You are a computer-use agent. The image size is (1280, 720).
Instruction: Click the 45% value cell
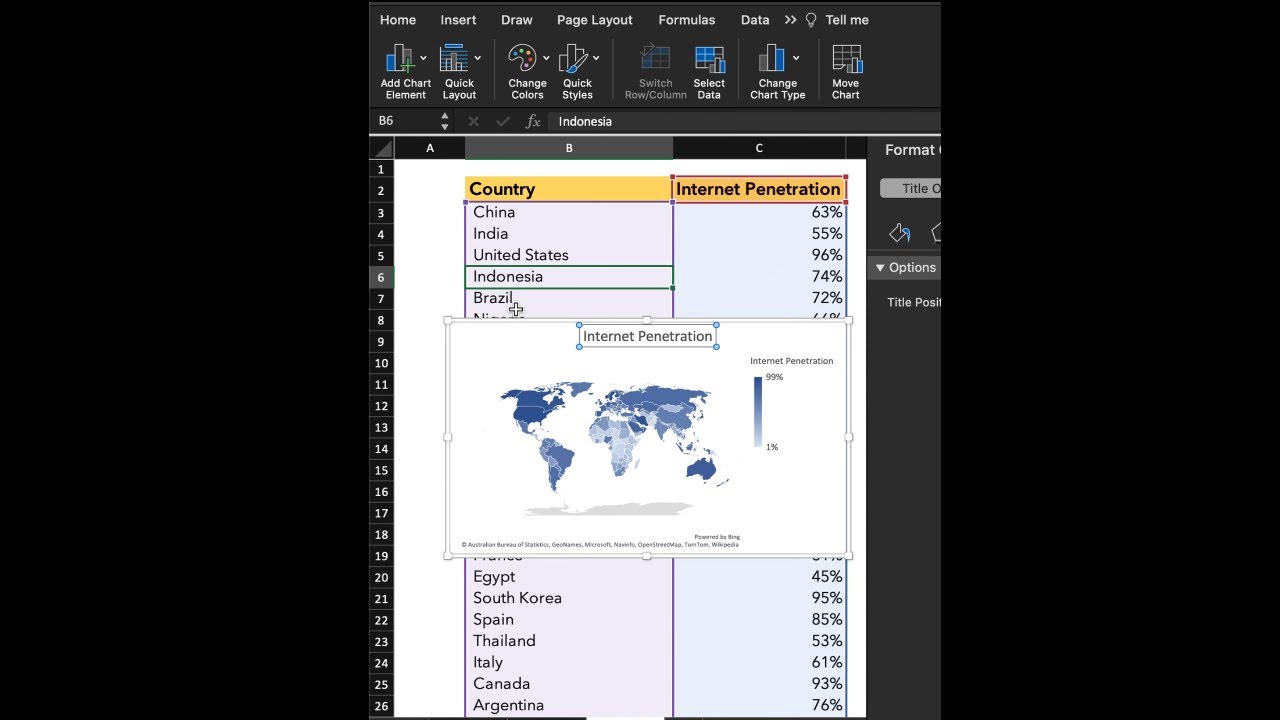pos(759,577)
